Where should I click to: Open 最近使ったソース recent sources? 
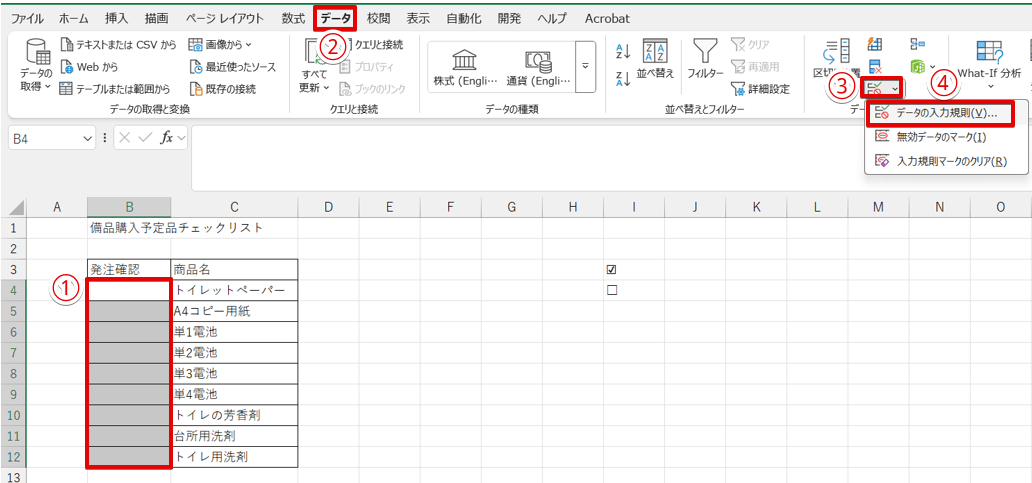pyautogui.click(x=232, y=66)
